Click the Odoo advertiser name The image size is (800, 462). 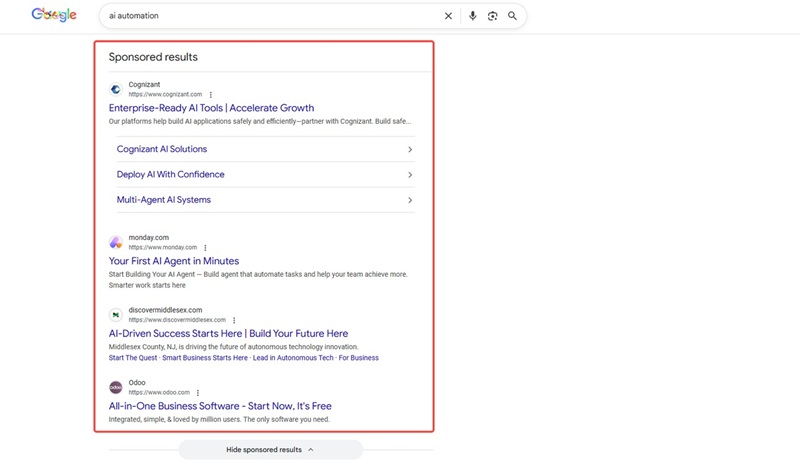(137, 383)
